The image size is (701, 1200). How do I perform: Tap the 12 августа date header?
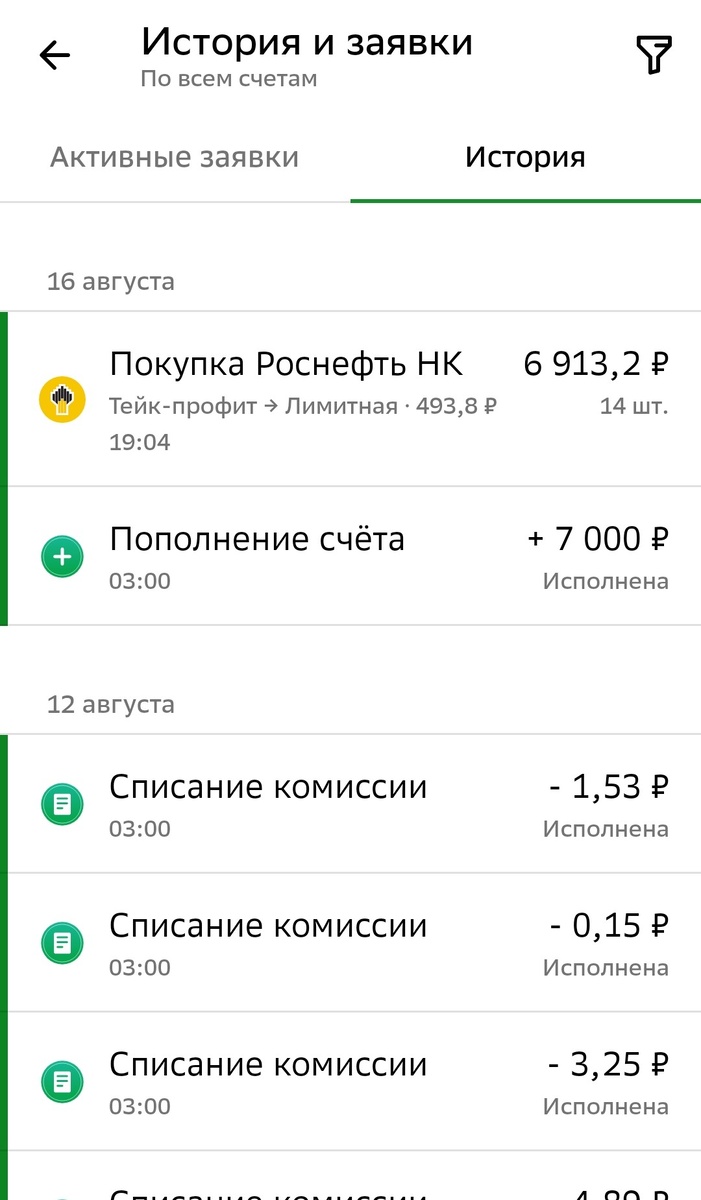[110, 703]
